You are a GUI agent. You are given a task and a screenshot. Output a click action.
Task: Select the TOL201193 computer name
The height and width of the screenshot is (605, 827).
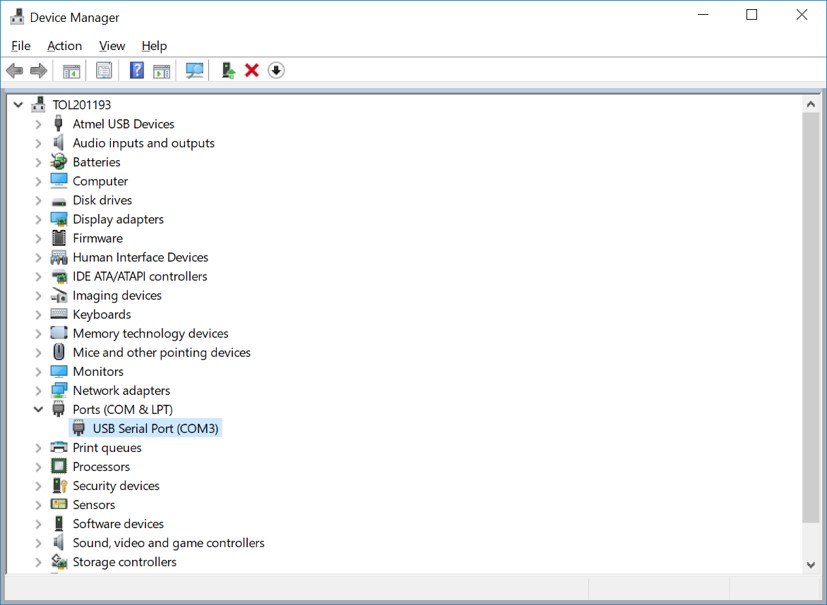[82, 104]
